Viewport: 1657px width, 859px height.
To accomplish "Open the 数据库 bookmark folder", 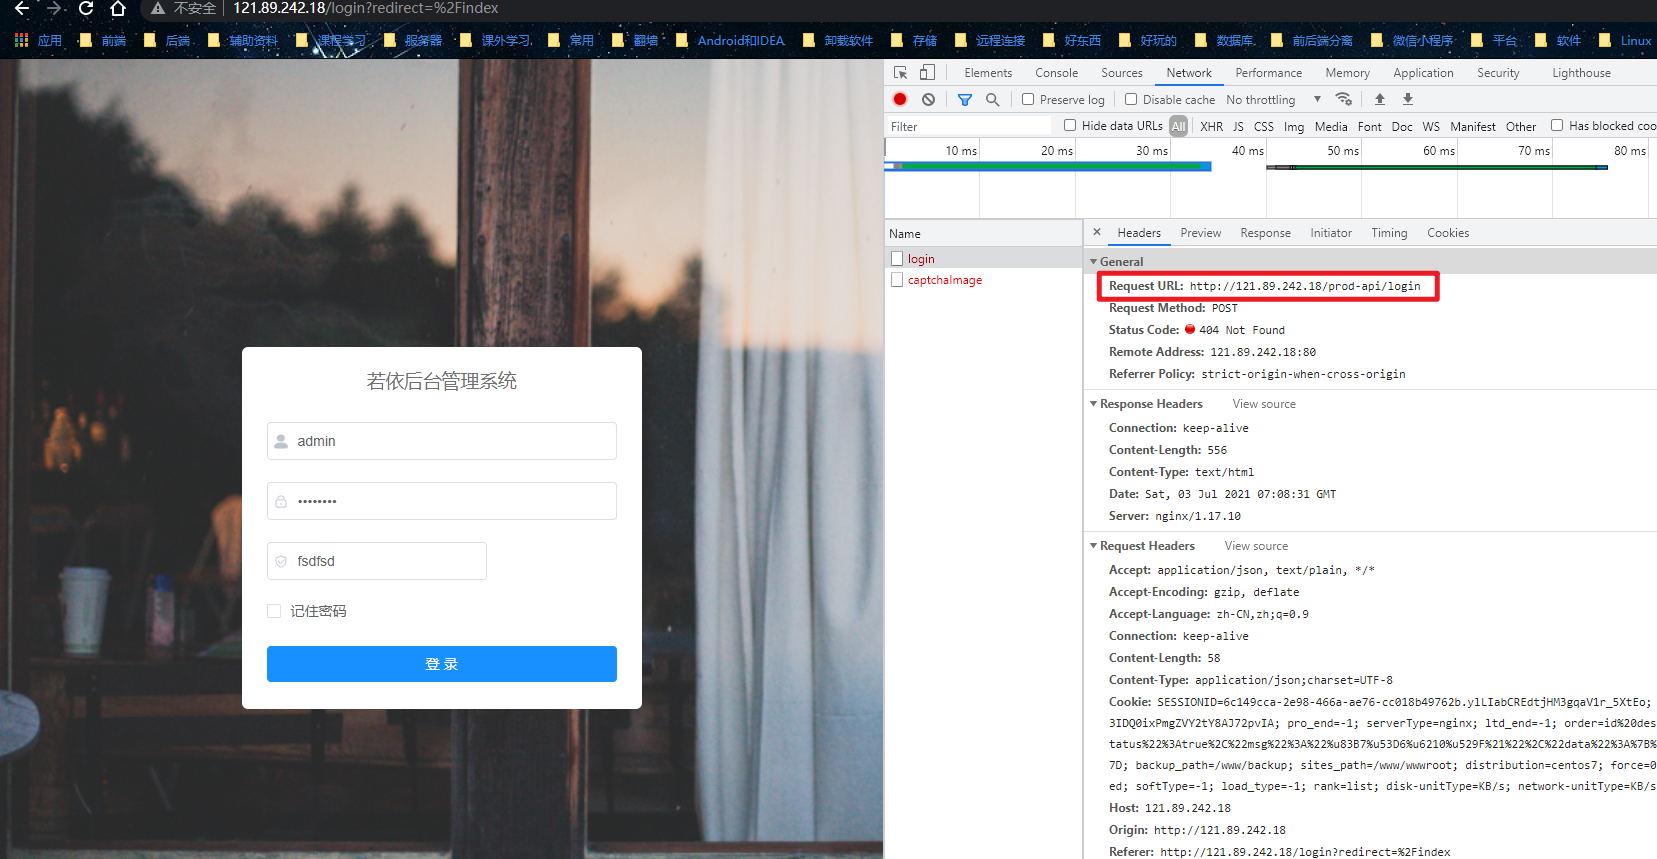I will (1225, 41).
